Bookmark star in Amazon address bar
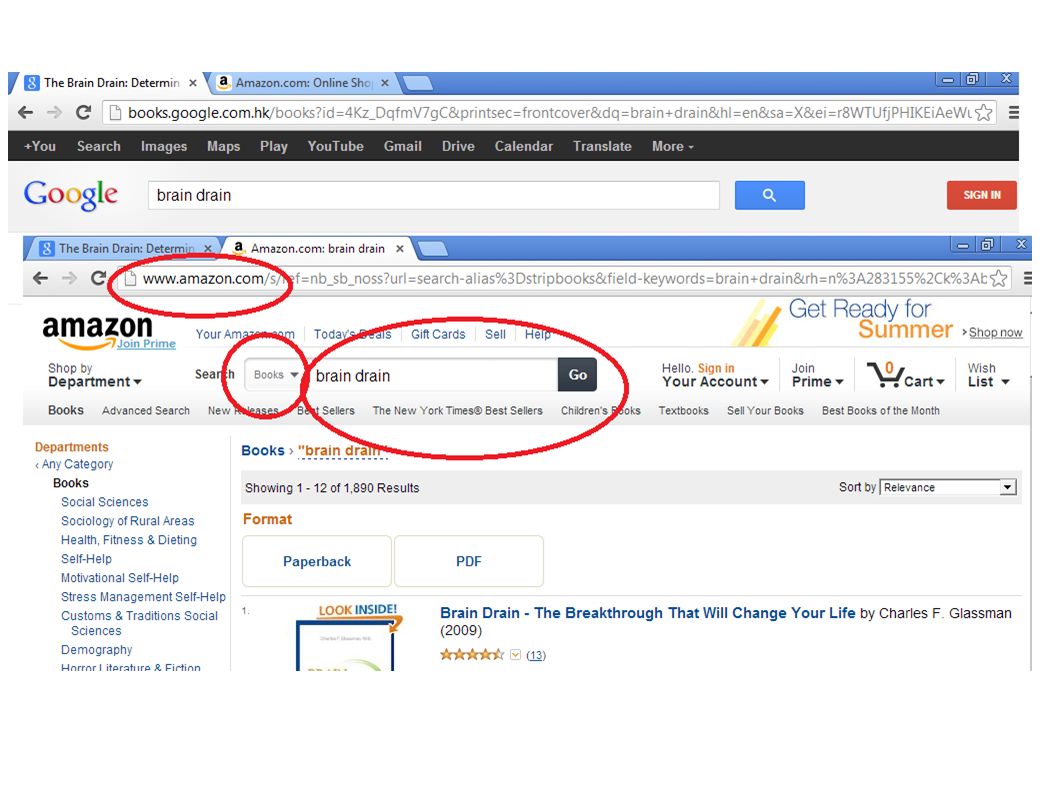Image resolution: width=1058 pixels, height=793 pixels. point(999,278)
